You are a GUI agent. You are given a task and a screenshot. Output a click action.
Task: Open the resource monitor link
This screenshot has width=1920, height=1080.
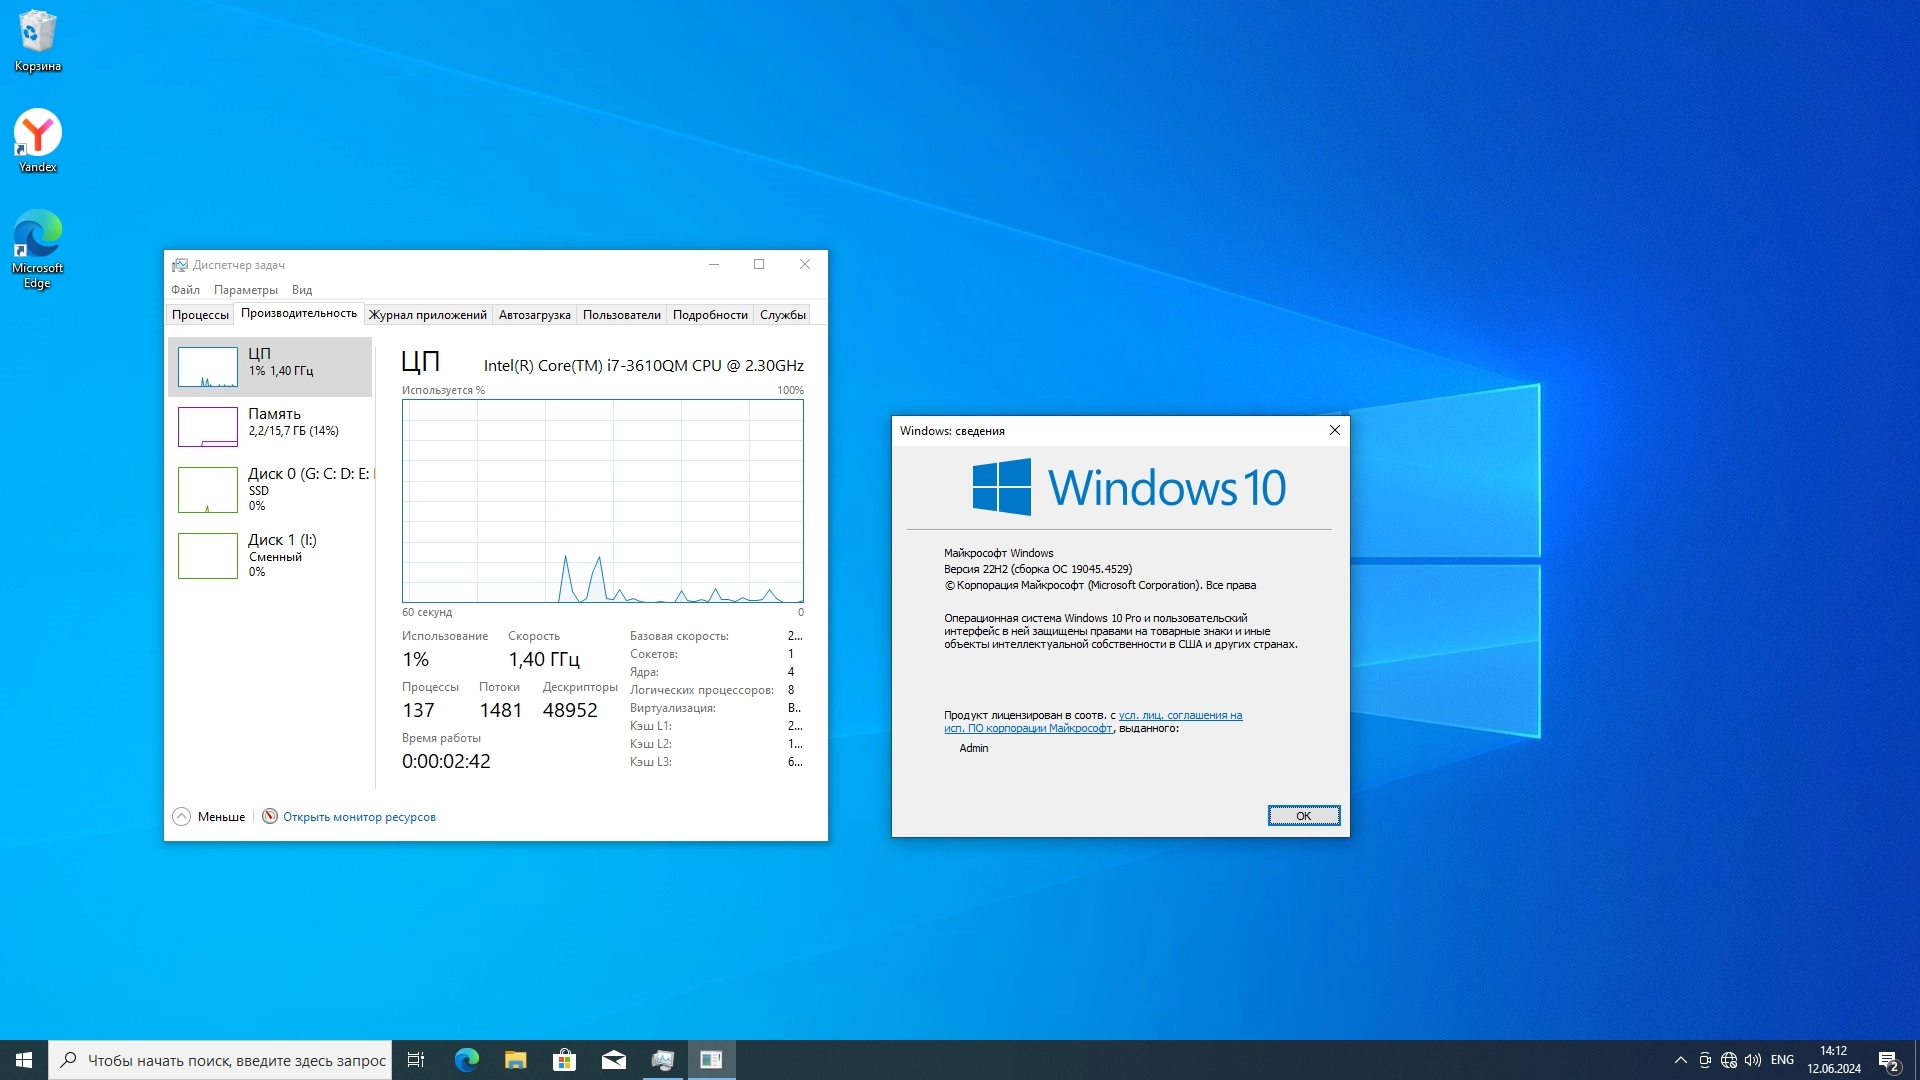point(359,817)
